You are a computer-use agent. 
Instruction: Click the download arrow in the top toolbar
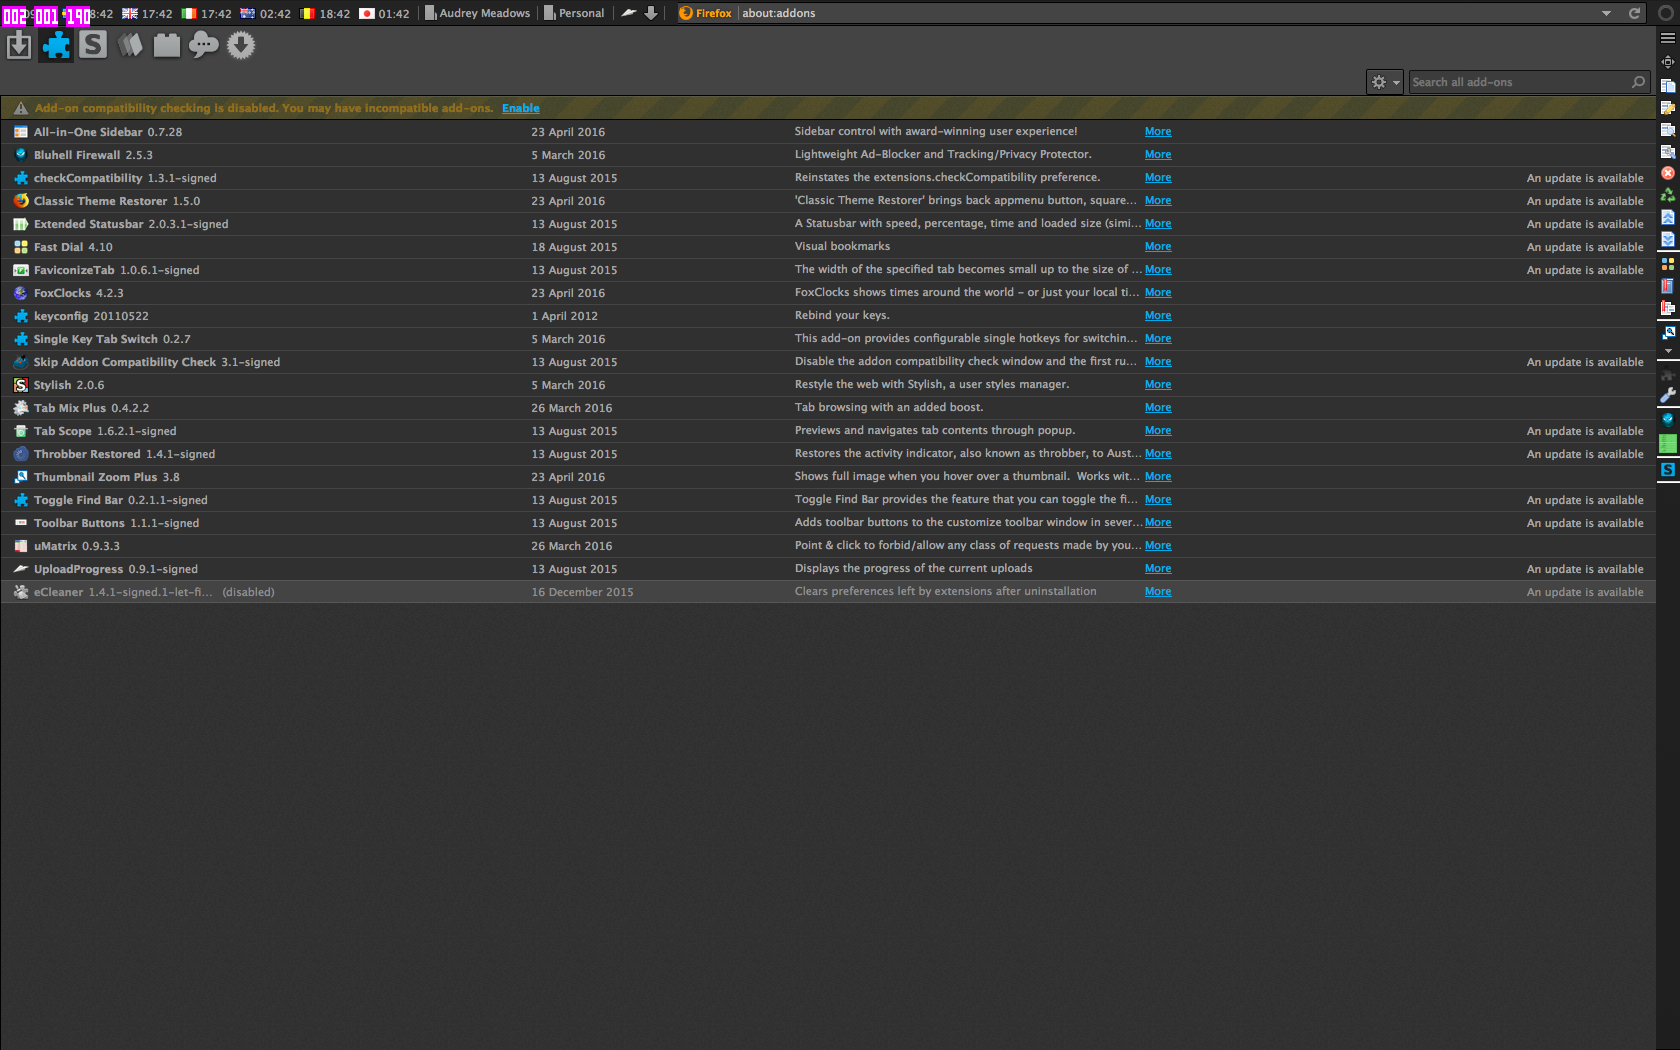[x=651, y=13]
